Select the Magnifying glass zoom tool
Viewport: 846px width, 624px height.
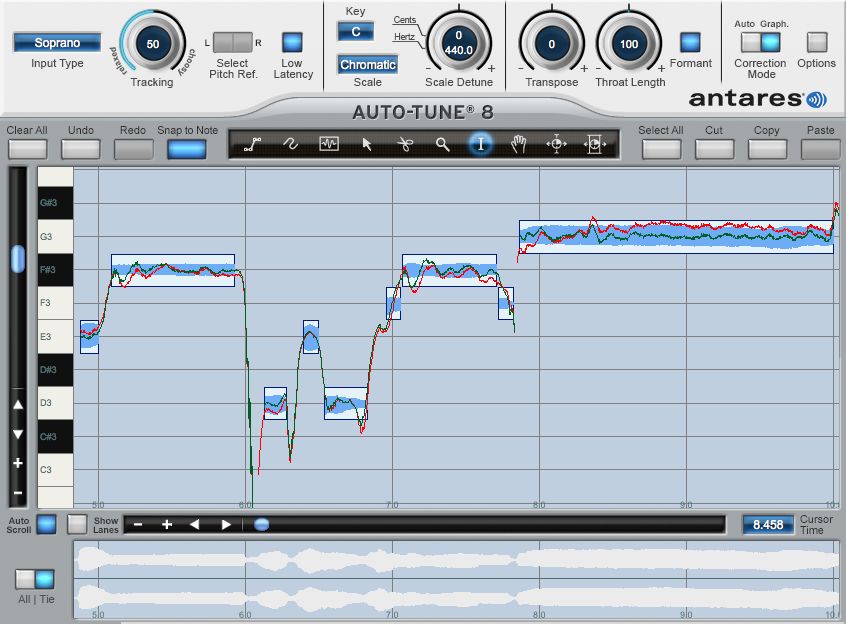tap(443, 145)
